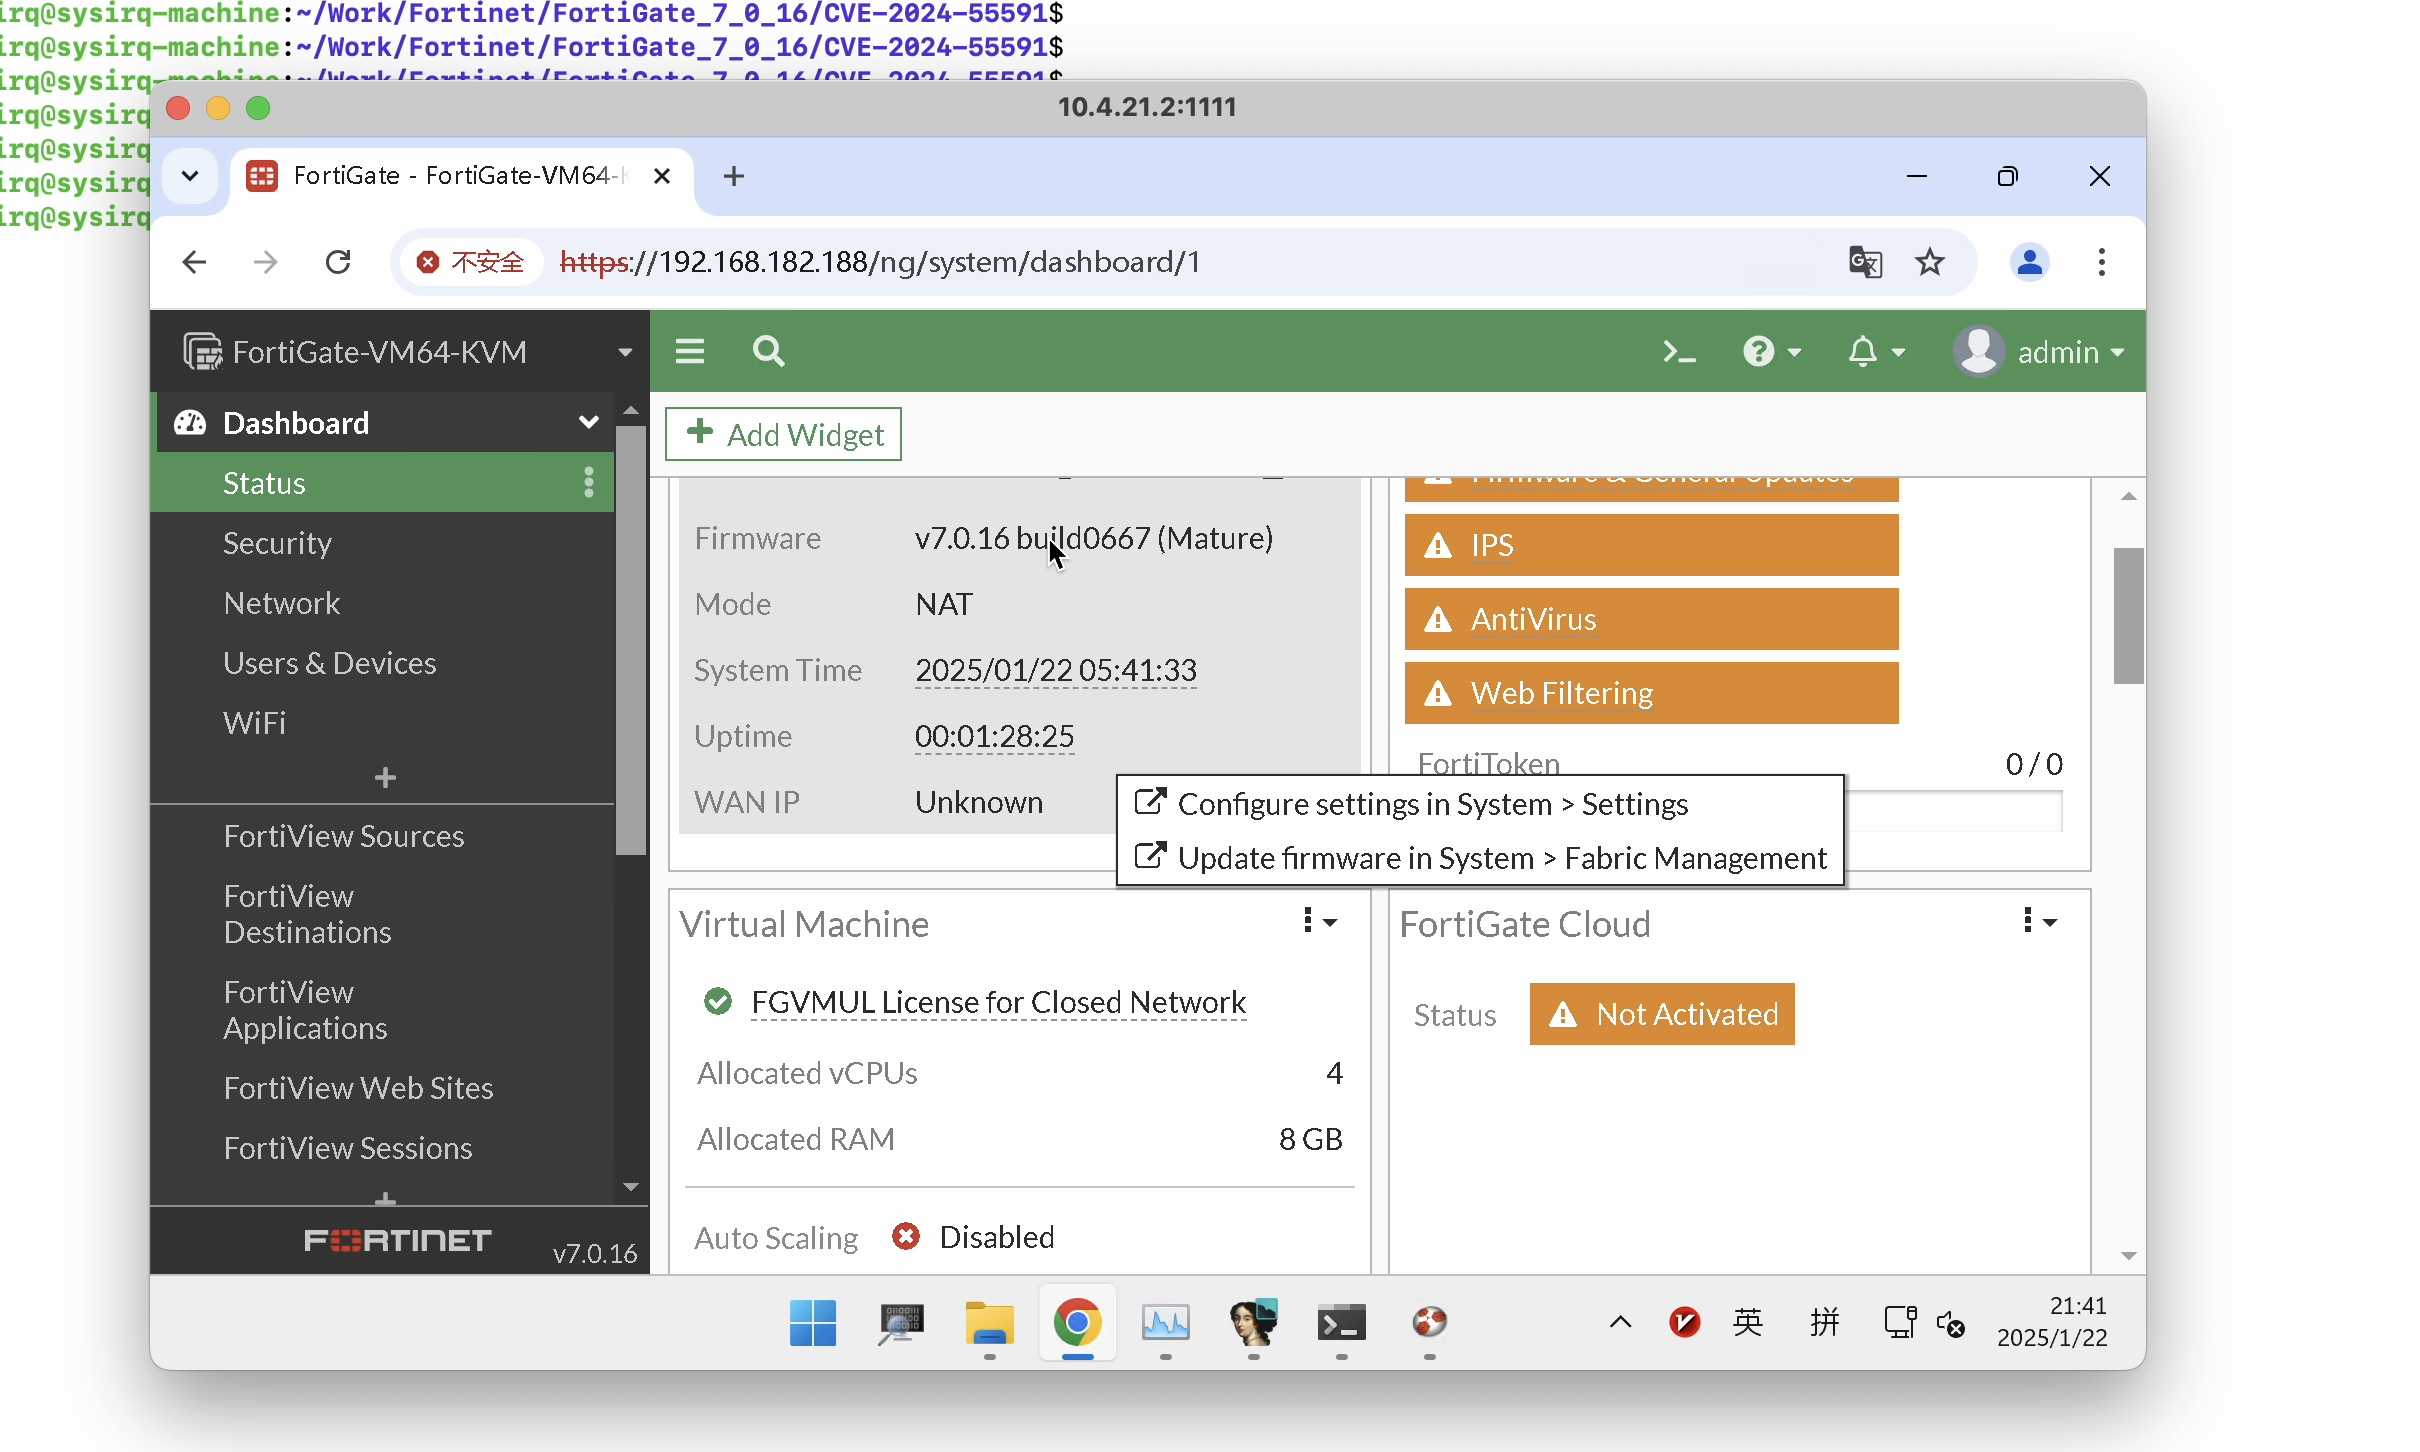Click the AntiVirus license warning
The height and width of the screenshot is (1452, 2420).
[x=1651, y=619]
